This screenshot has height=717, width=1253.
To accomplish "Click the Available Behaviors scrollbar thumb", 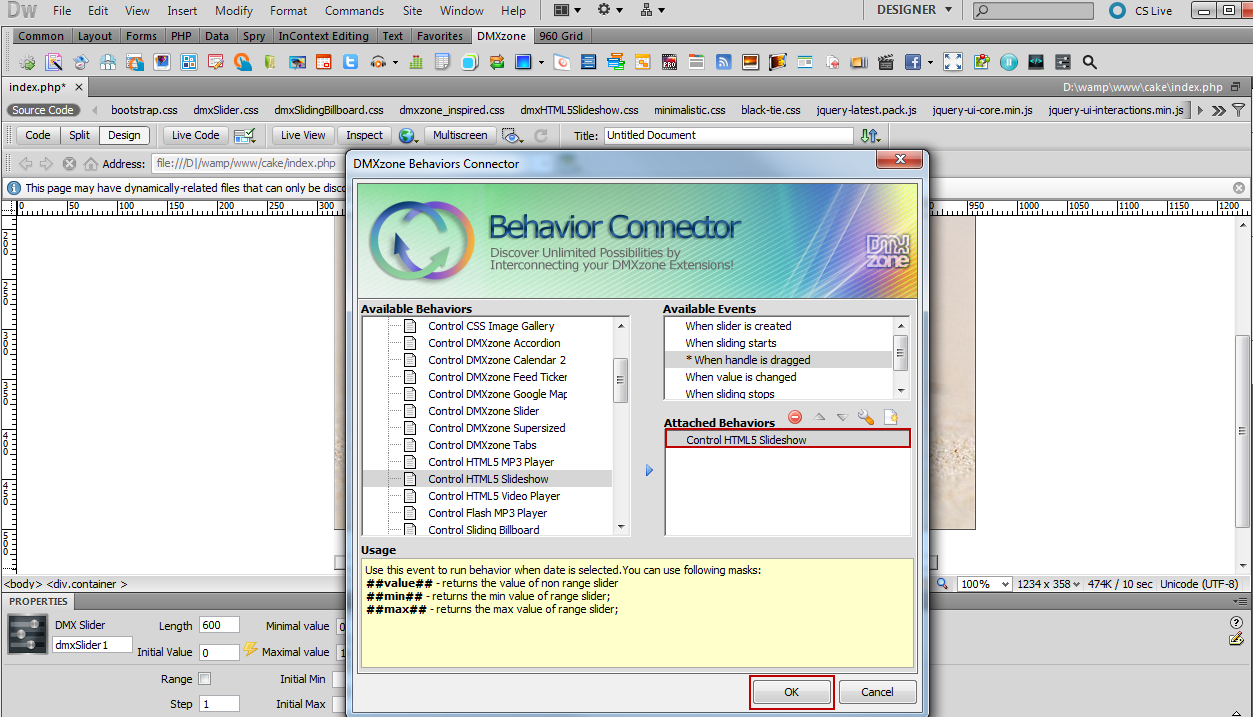I will 620,379.
